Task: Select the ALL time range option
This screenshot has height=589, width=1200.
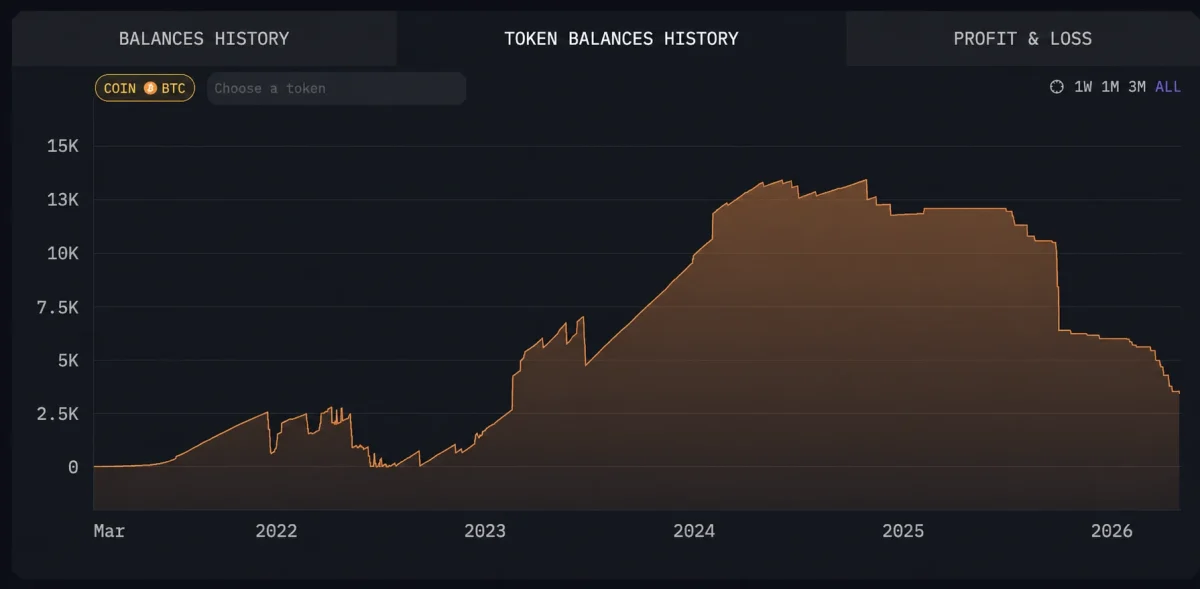Action: [1168, 87]
